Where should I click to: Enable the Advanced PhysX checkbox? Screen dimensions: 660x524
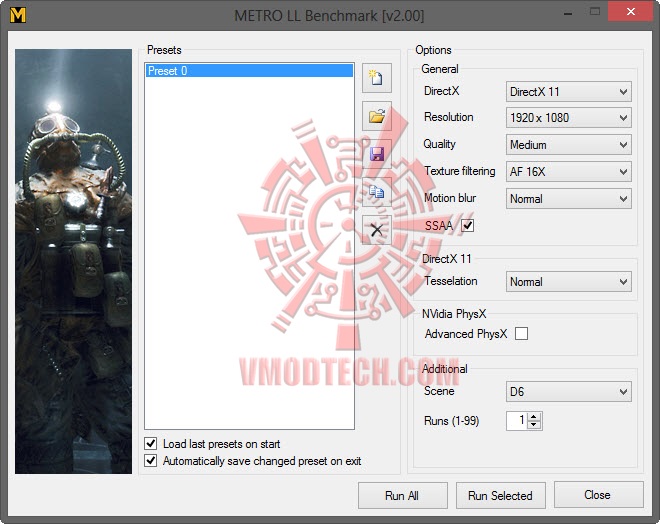(x=521, y=333)
